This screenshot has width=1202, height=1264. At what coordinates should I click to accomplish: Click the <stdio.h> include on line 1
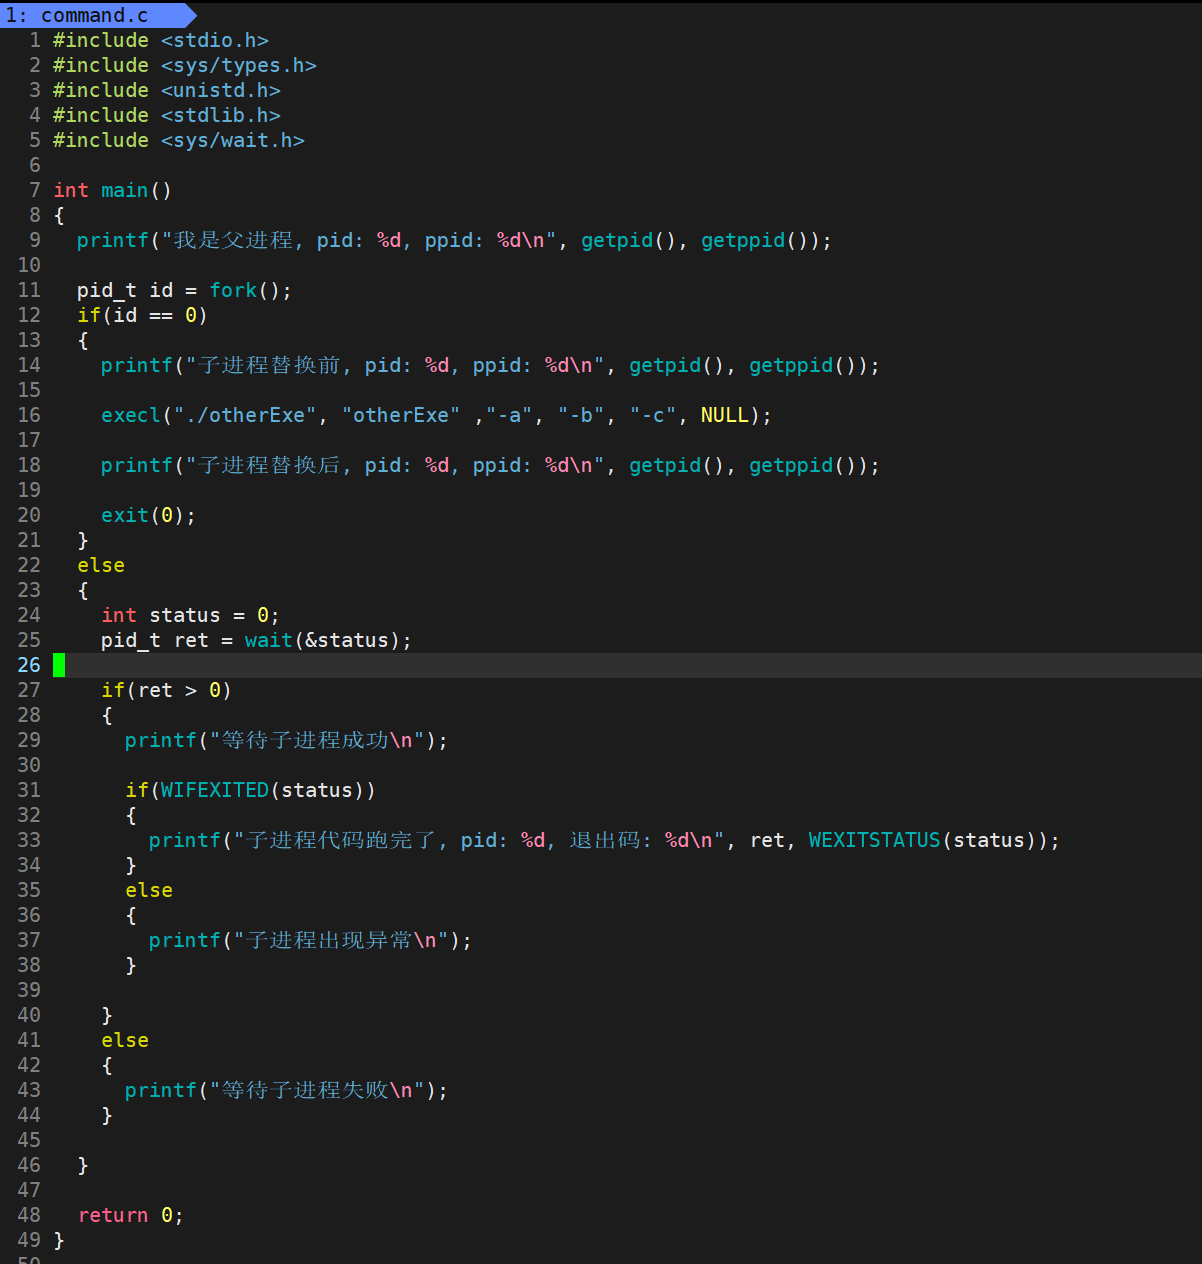[215, 40]
